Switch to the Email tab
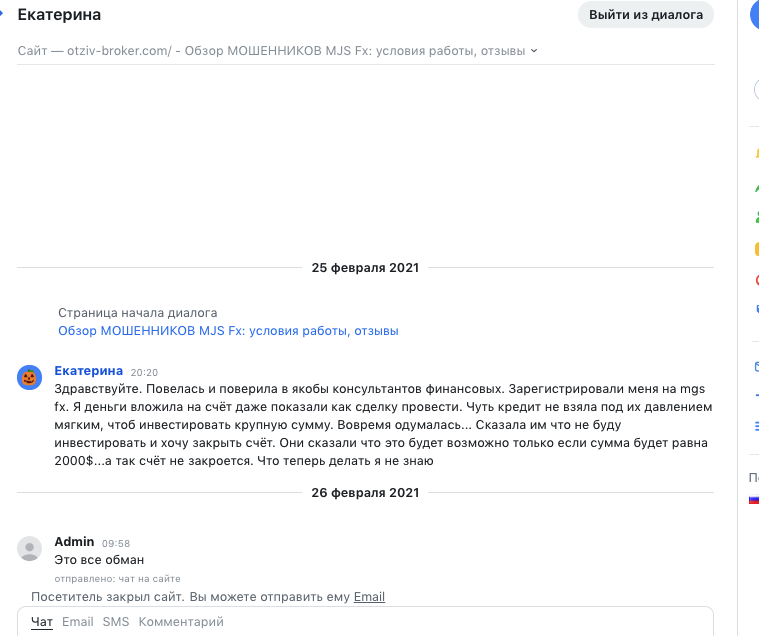Screen dimensions: 759x636 tap(77, 621)
